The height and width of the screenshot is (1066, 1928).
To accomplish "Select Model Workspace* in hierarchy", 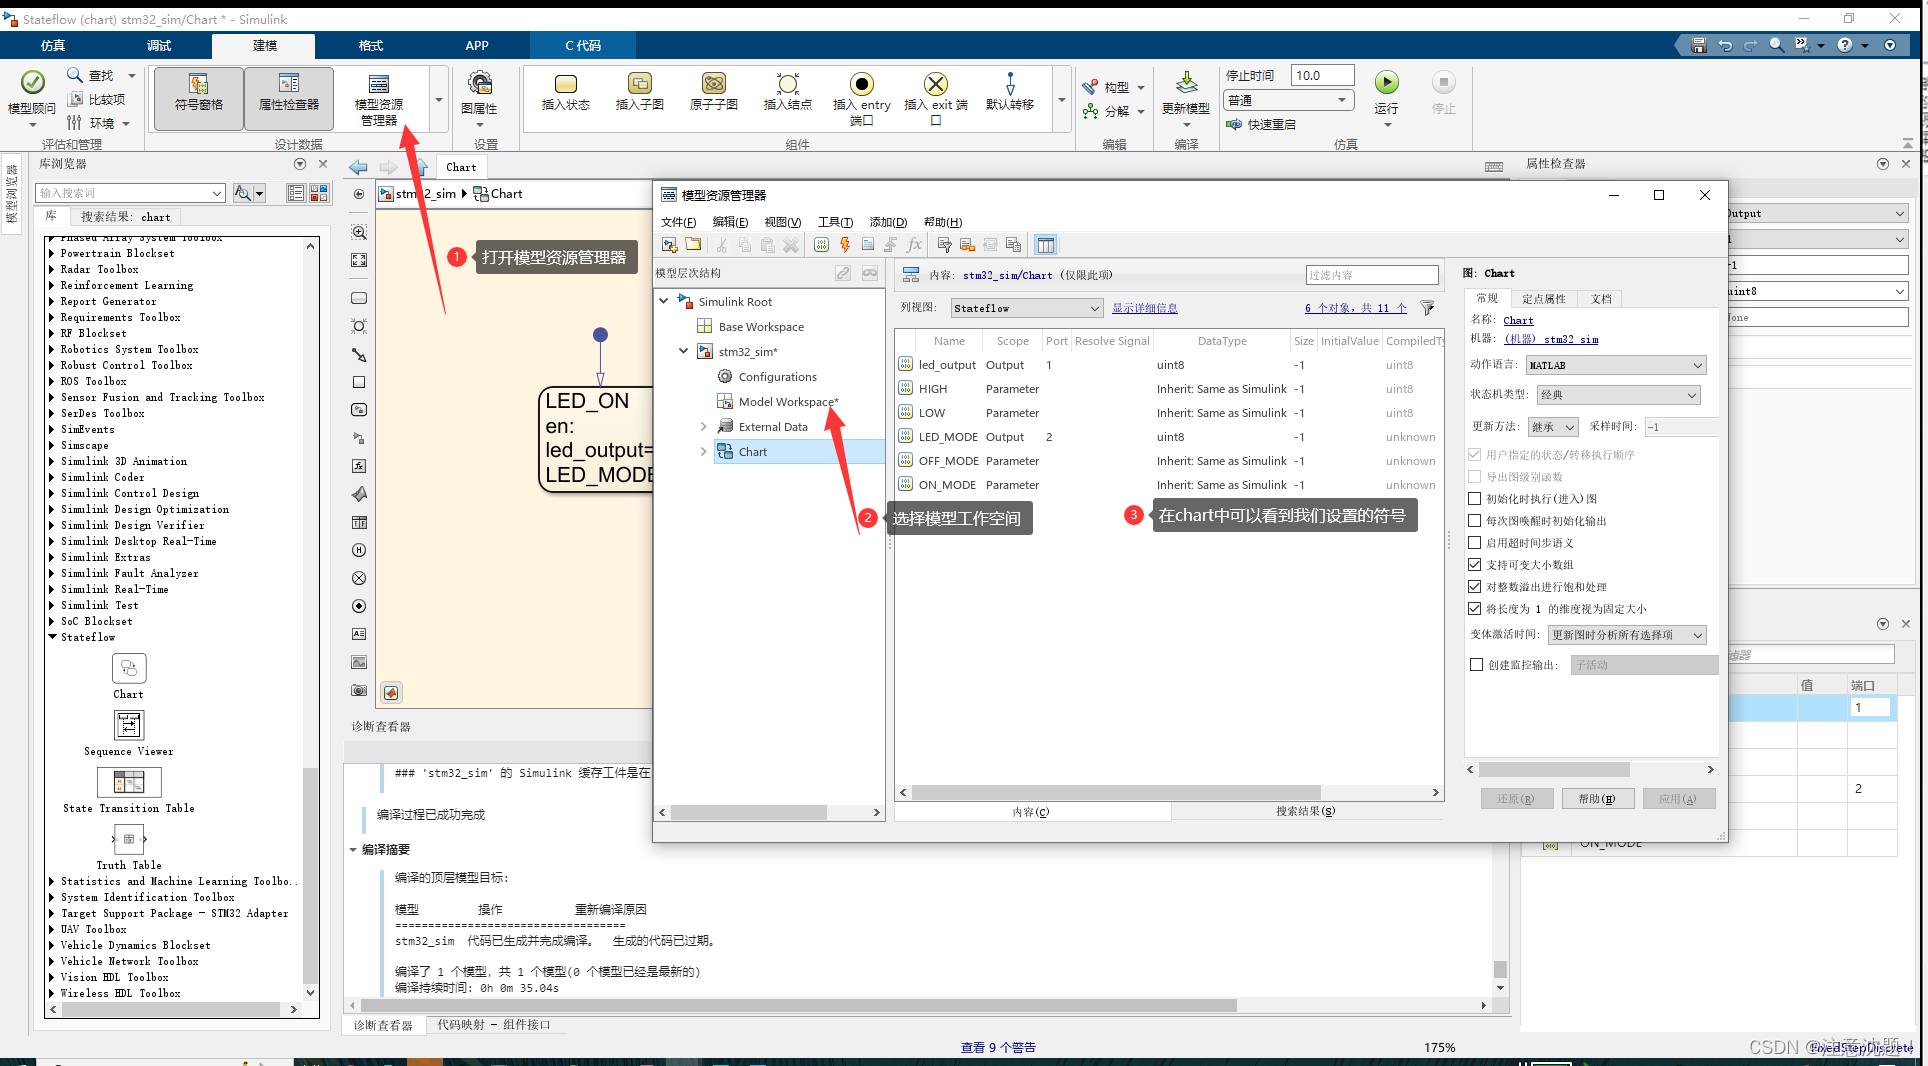I will coord(788,402).
